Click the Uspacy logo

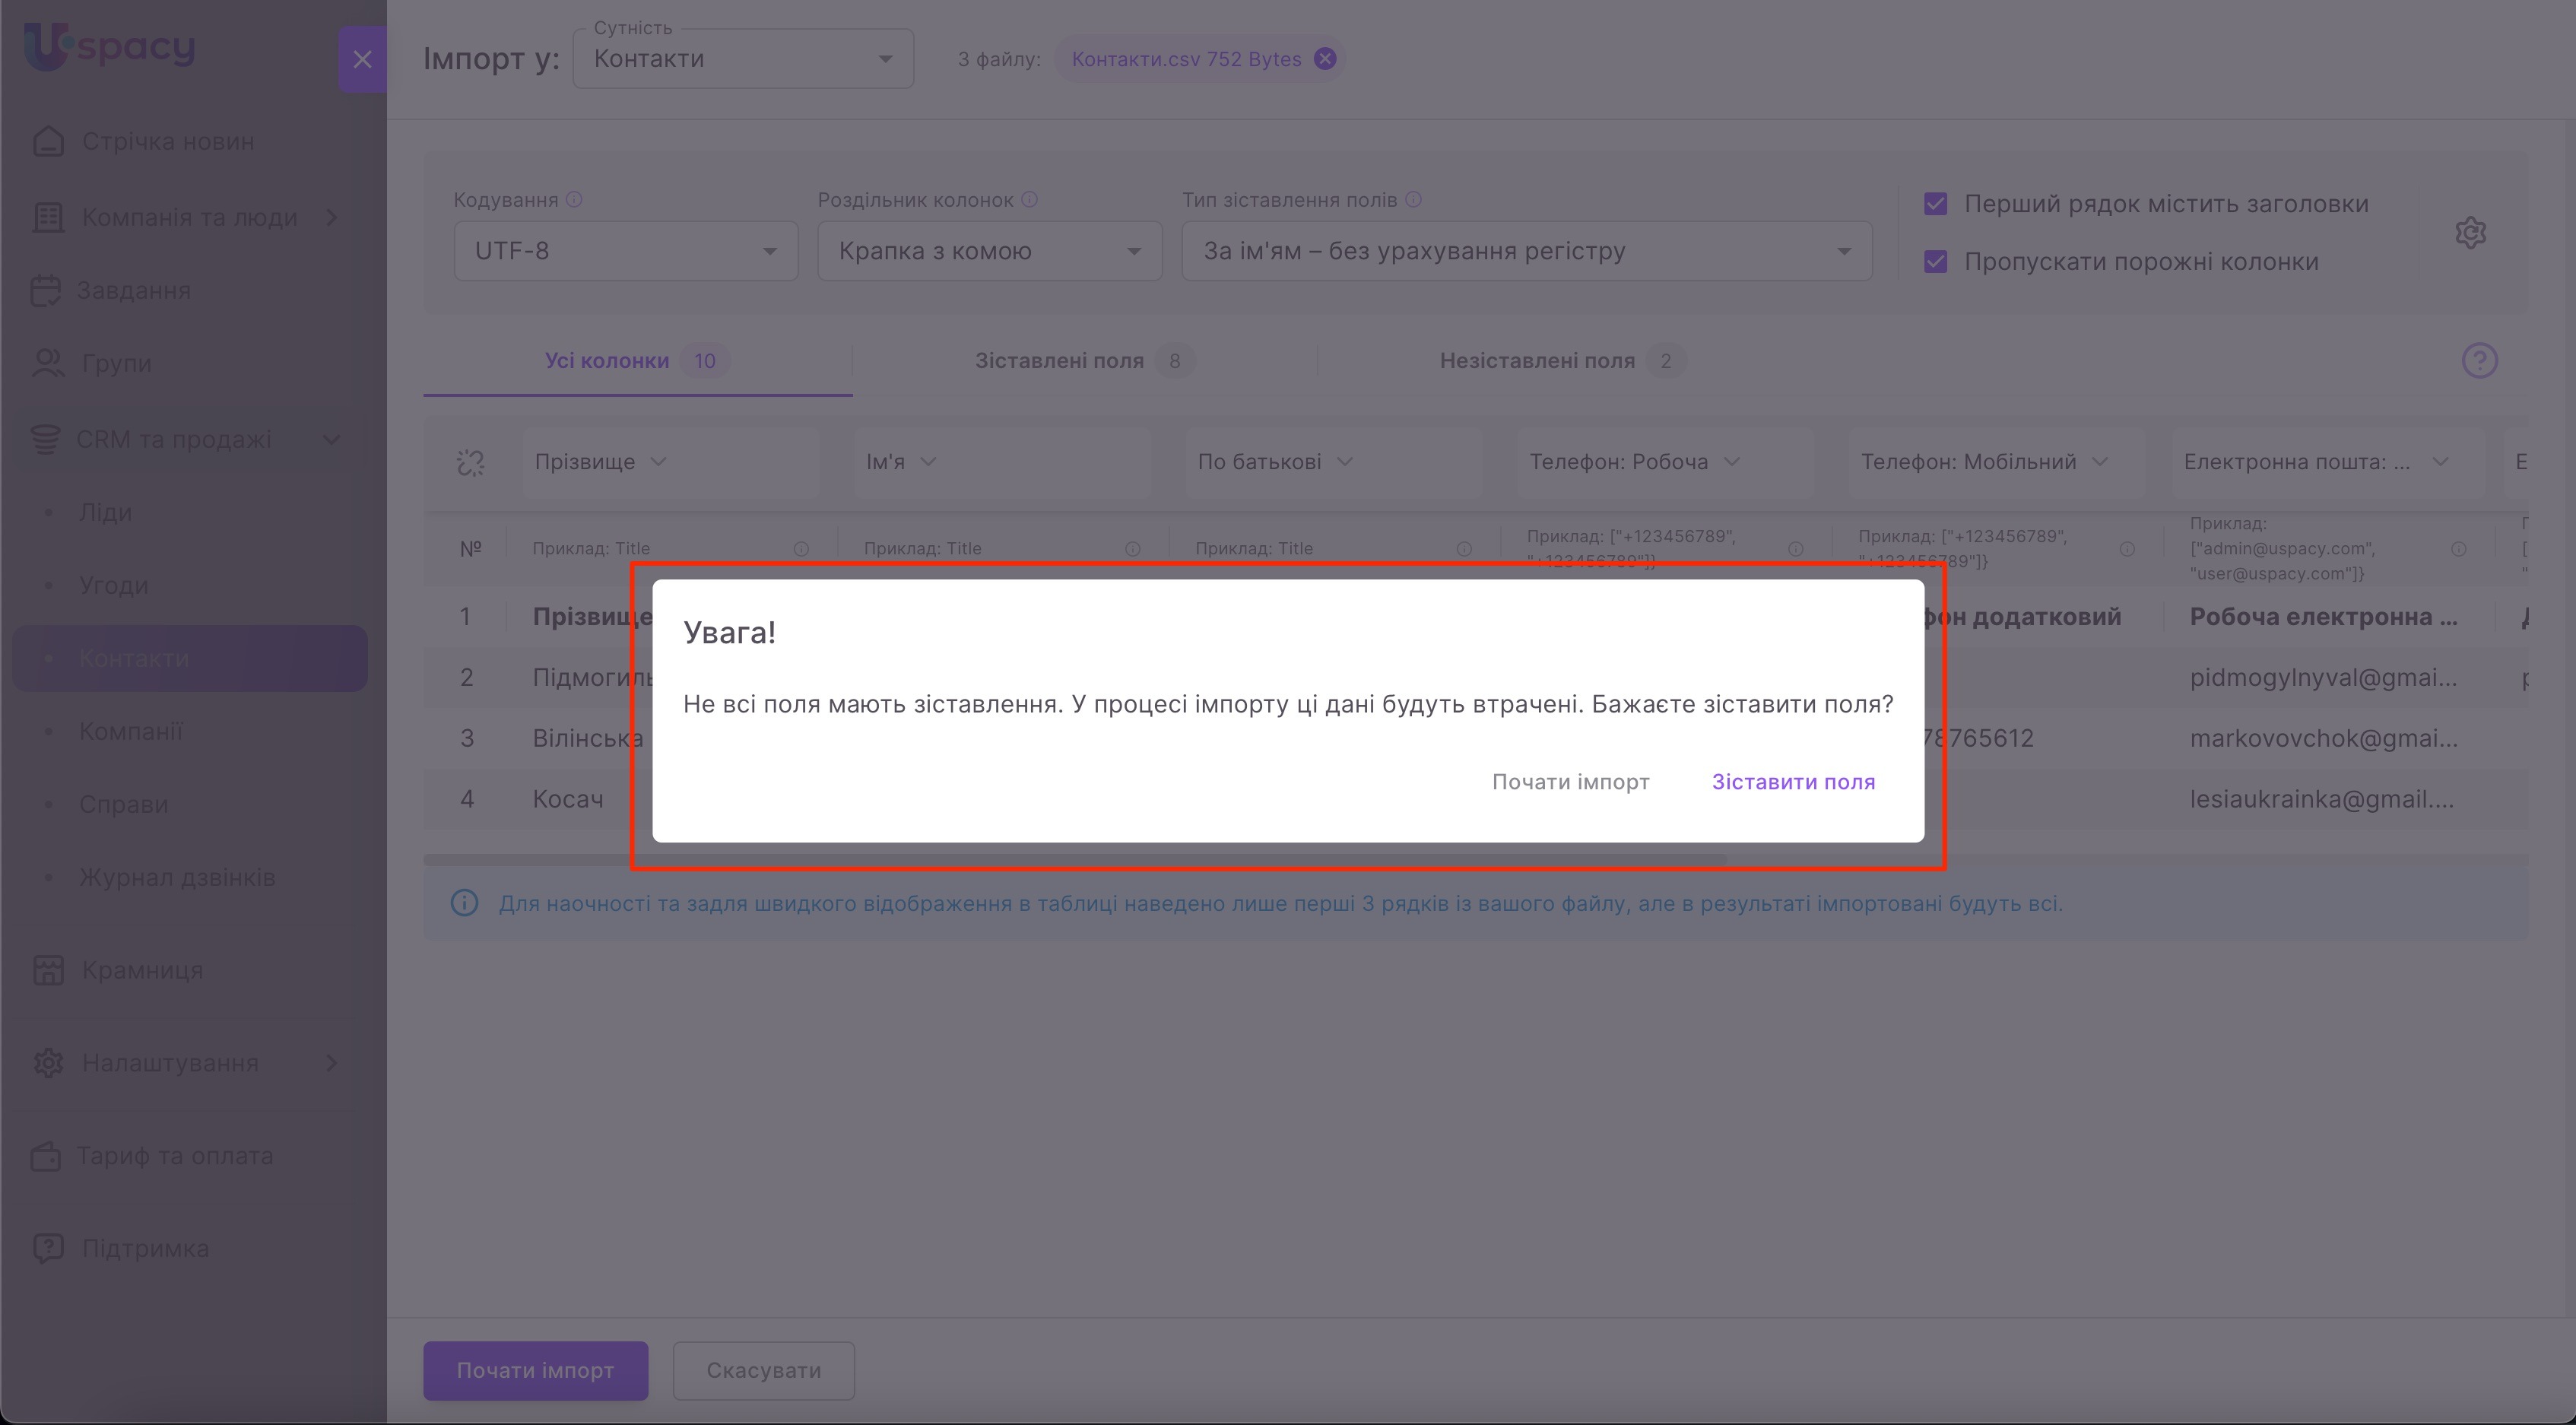point(110,47)
